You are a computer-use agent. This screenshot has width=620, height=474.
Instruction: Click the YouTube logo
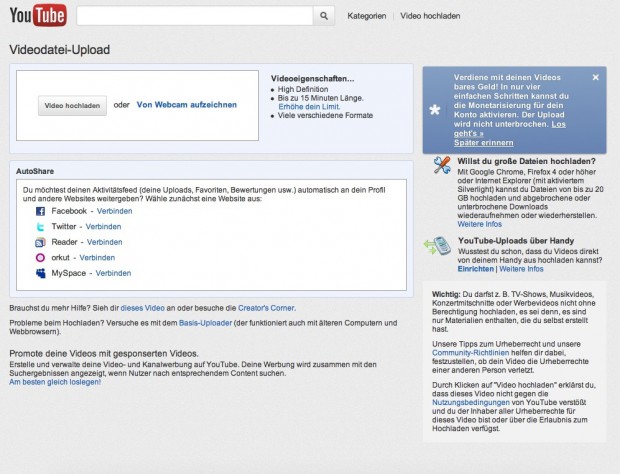pos(38,15)
